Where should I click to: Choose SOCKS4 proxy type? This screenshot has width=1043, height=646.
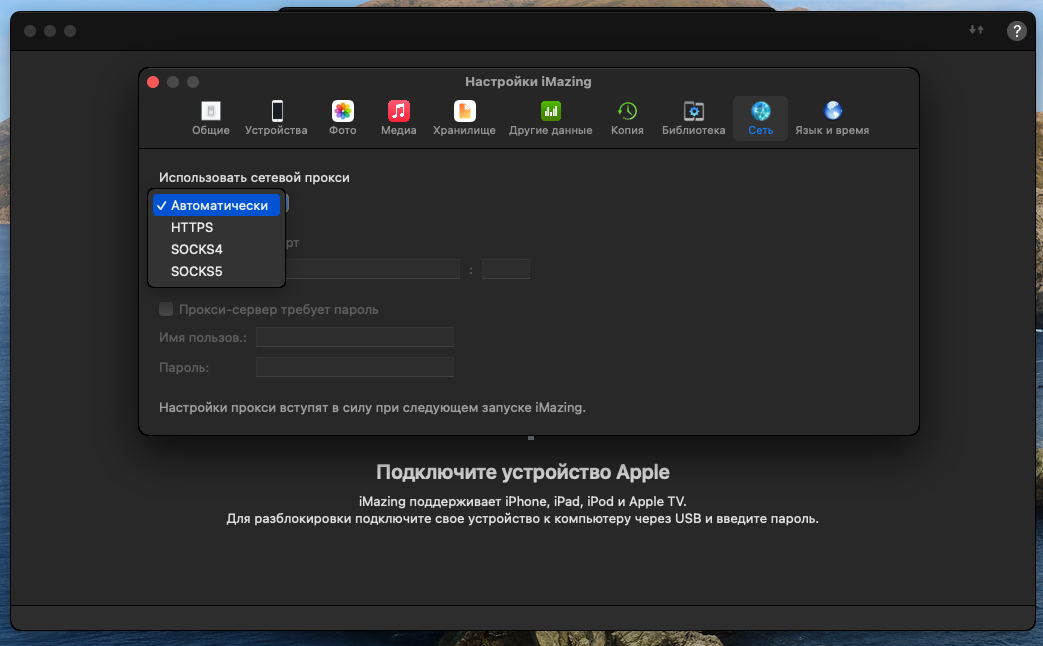point(216,249)
